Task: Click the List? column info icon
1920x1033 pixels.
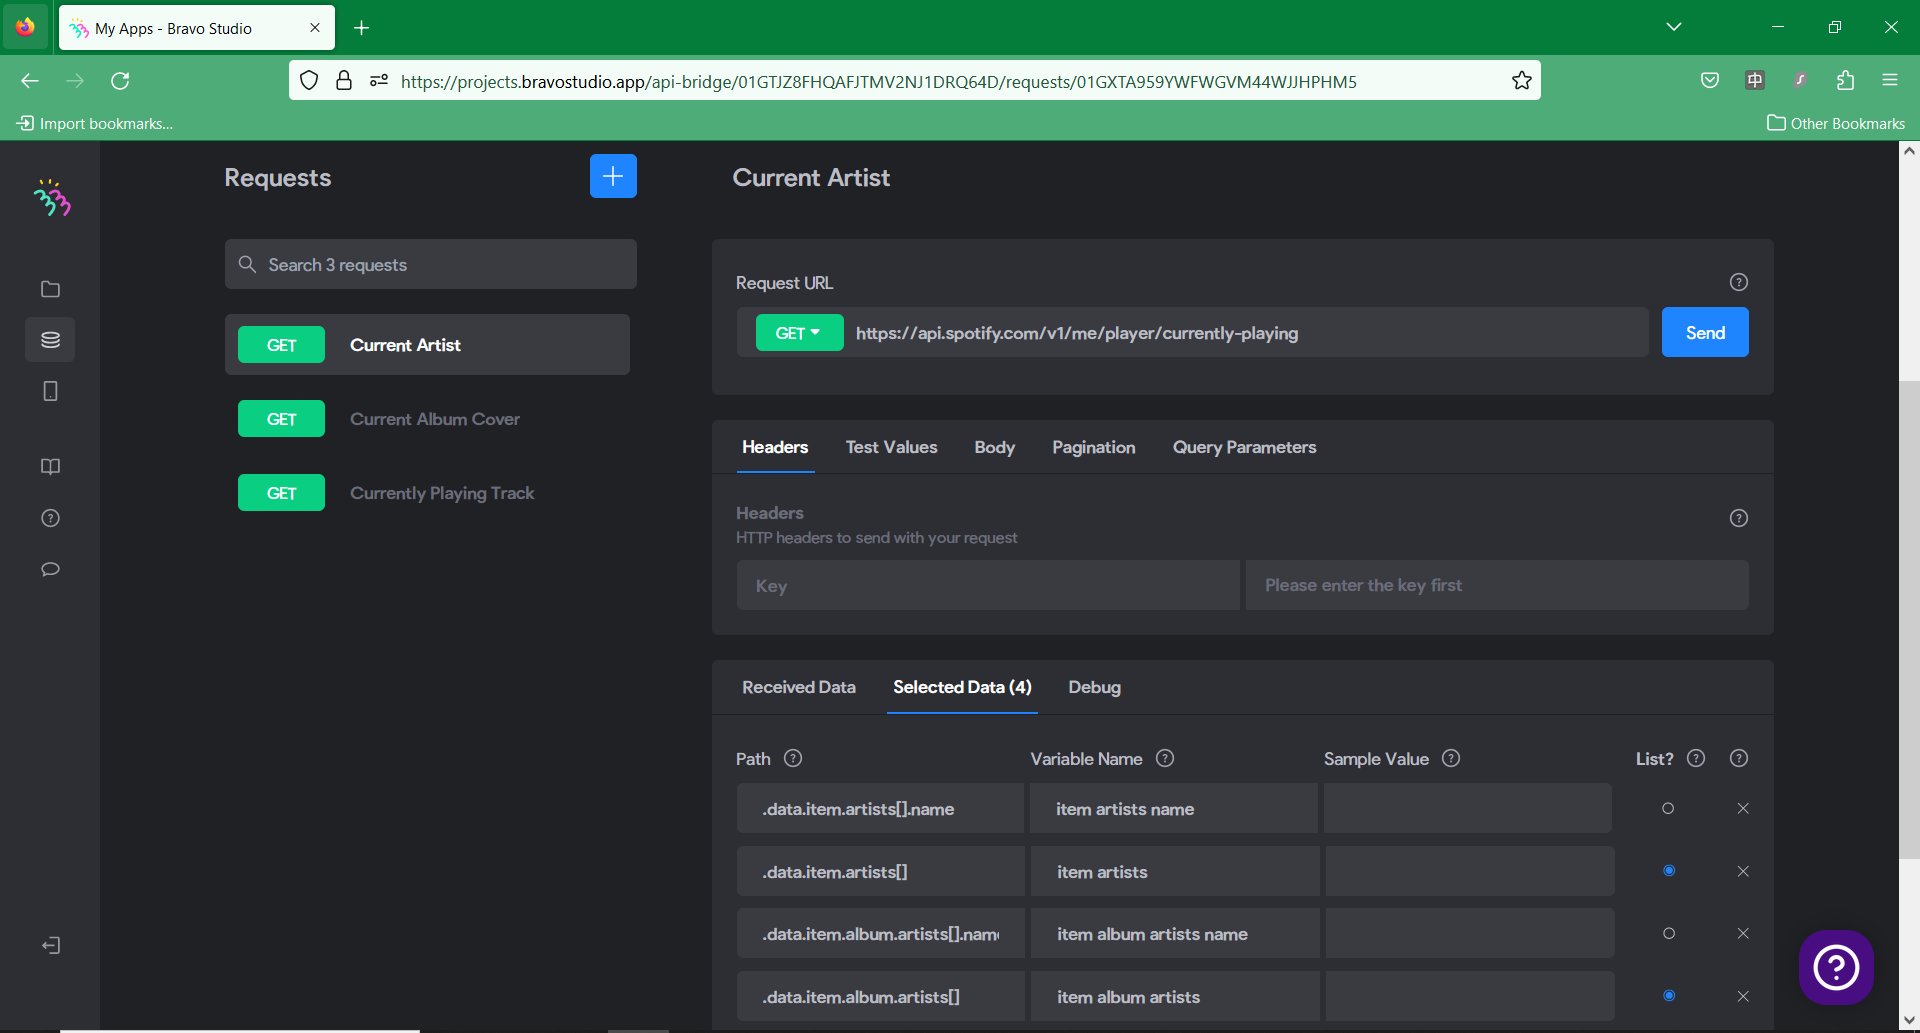Action: pos(1696,758)
